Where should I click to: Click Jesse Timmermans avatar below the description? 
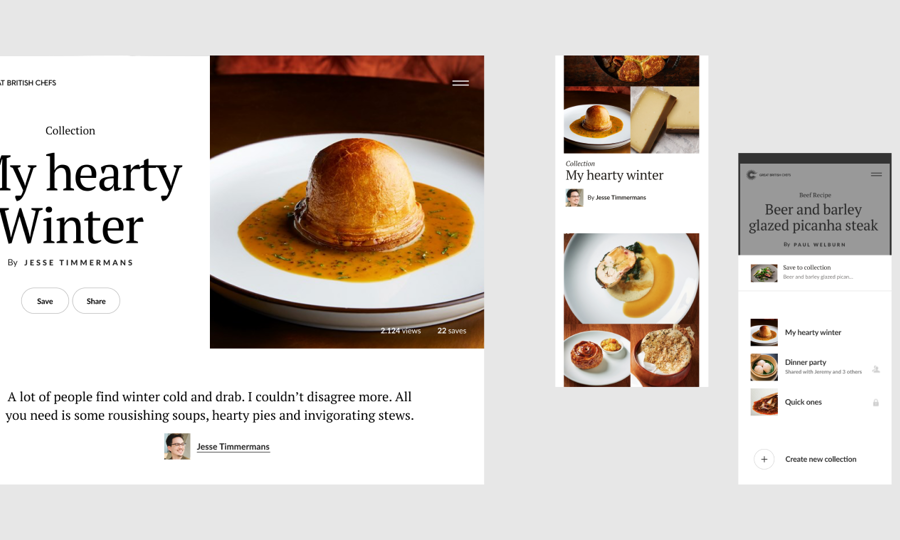pyautogui.click(x=177, y=446)
